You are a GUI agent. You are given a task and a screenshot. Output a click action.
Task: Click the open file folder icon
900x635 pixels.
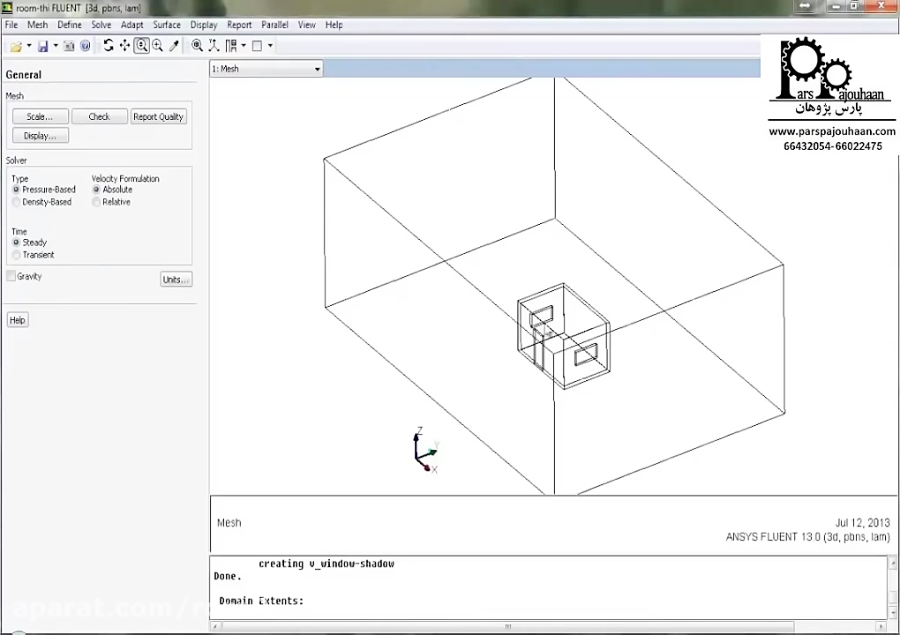pos(16,47)
